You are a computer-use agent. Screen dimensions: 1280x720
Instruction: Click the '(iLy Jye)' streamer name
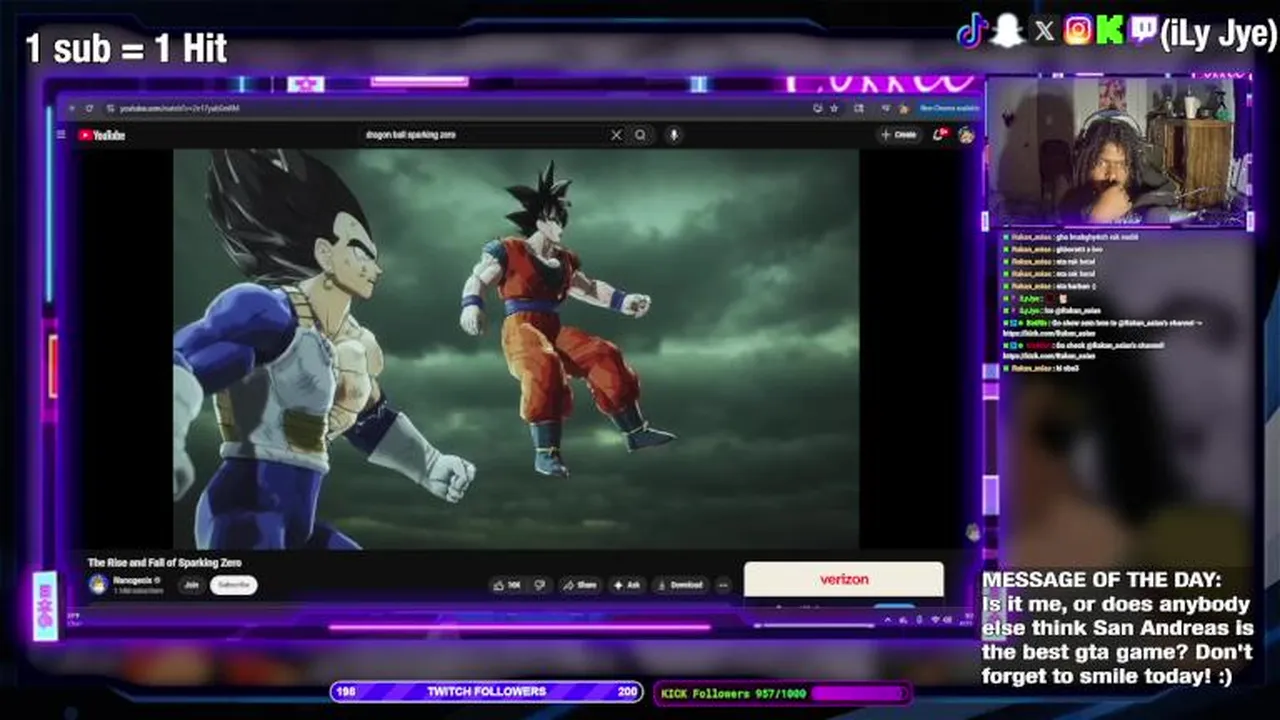[1218, 33]
